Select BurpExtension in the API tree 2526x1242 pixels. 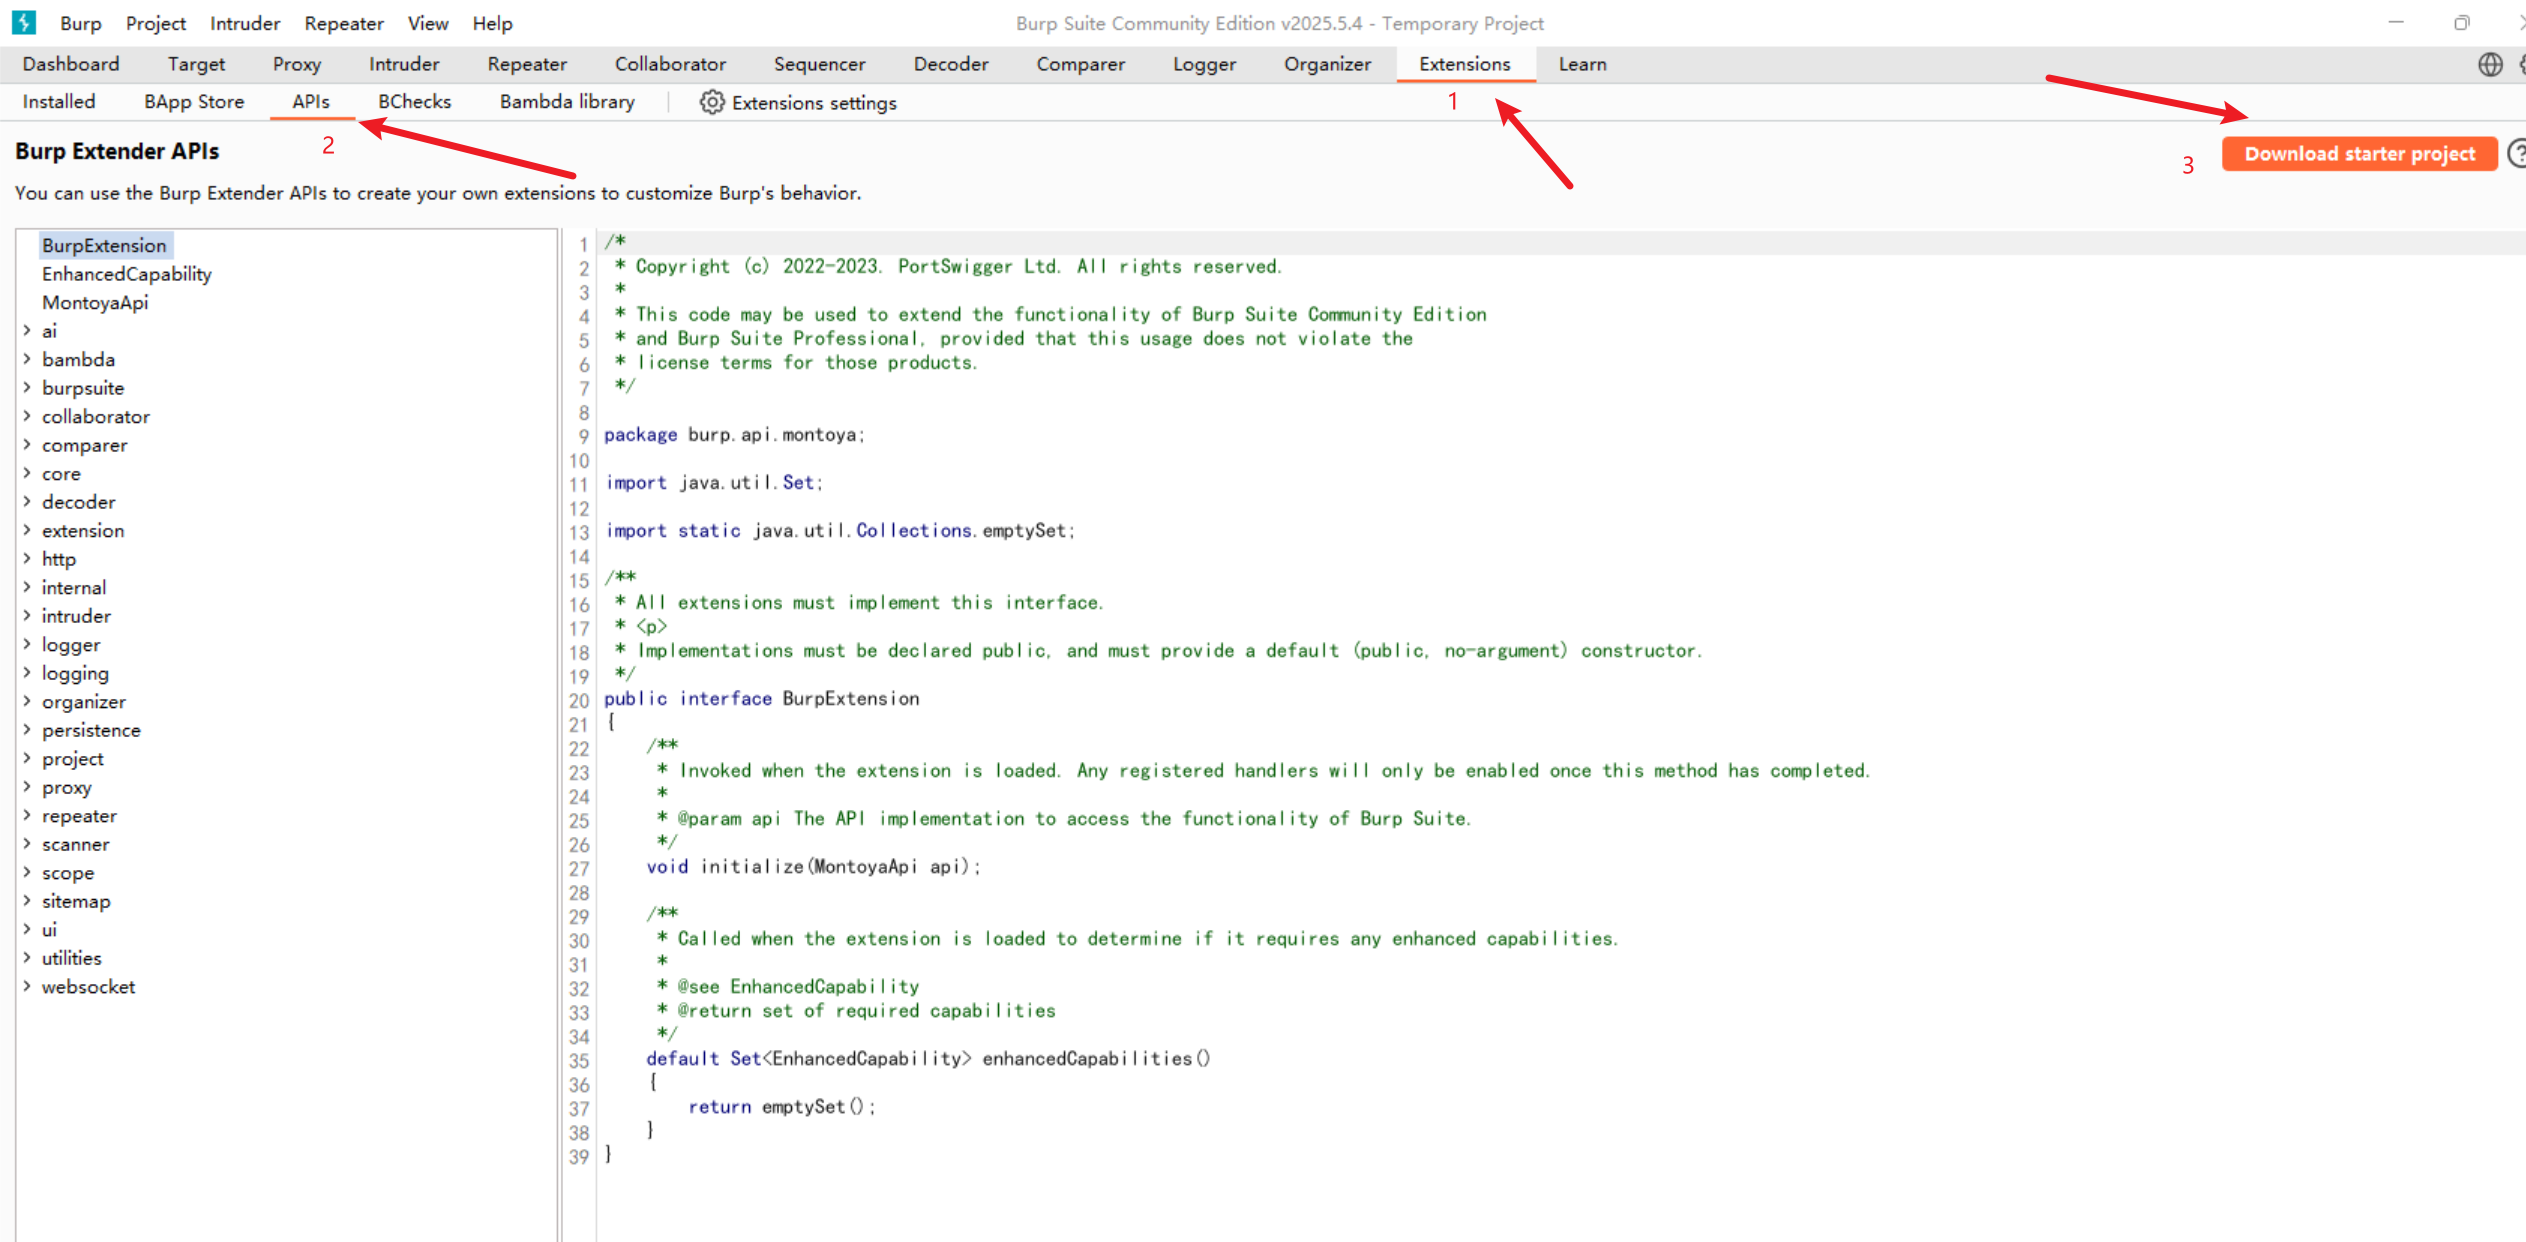coord(104,245)
